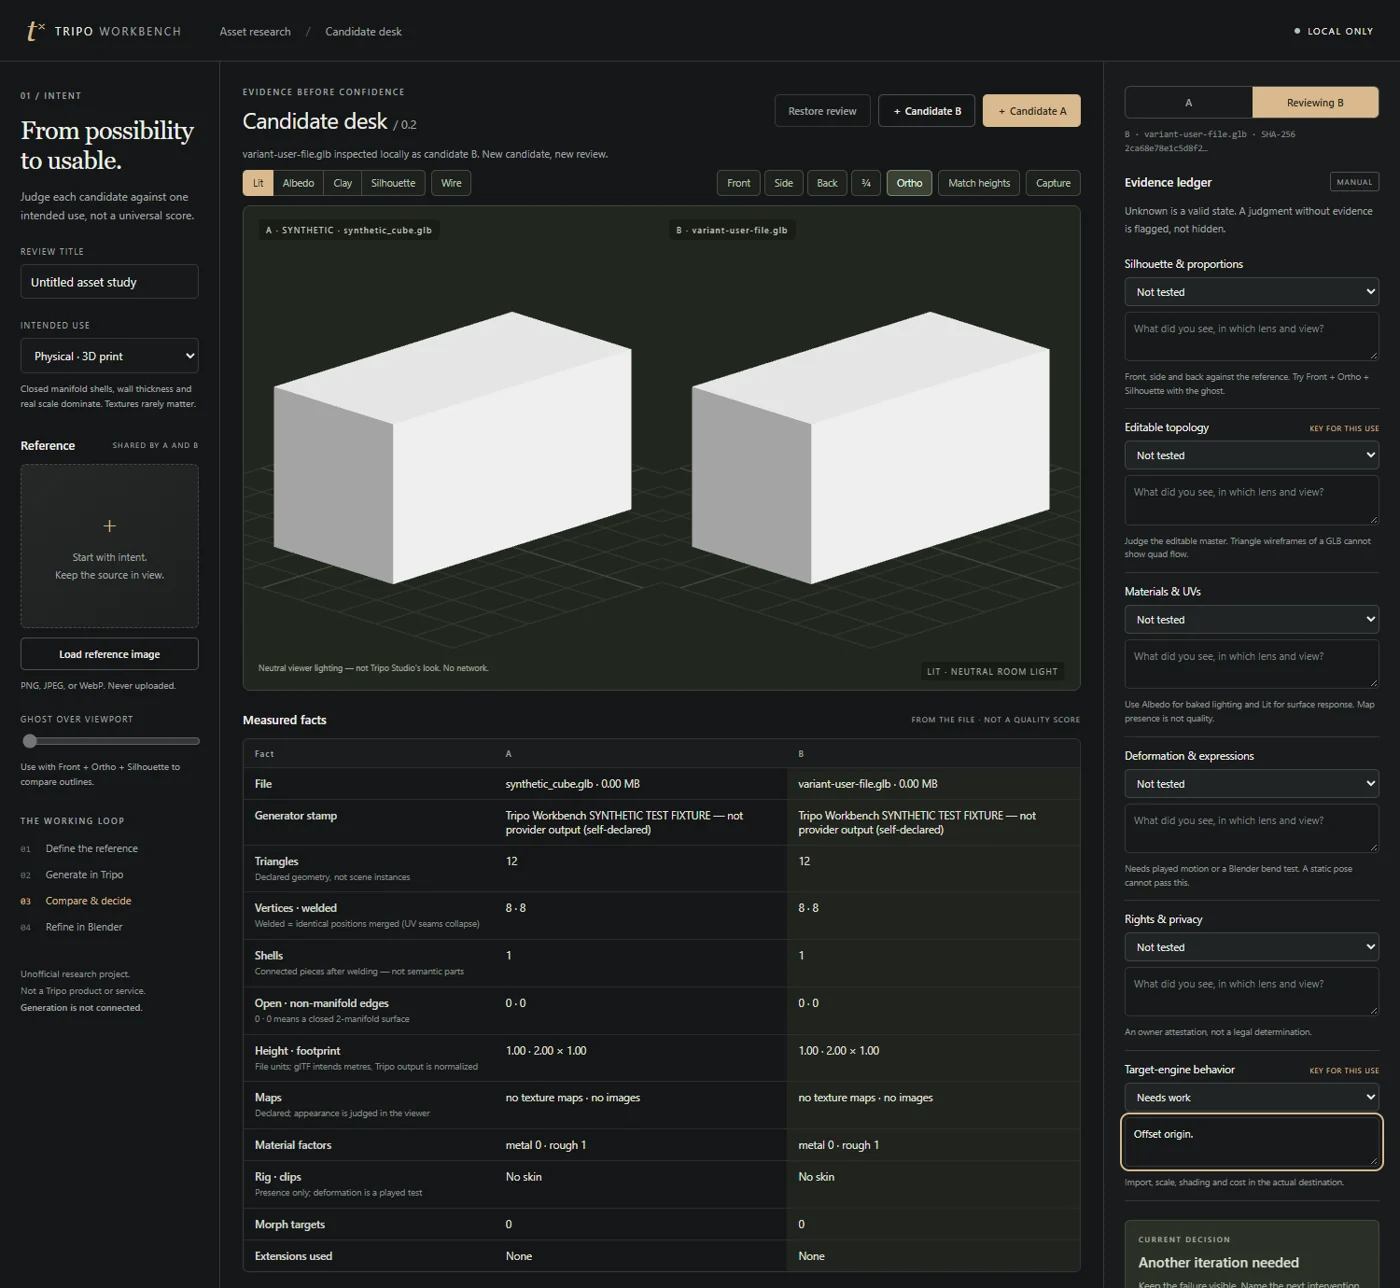Screen dimensions: 1400x1288
Task: Click the plus icon in reference dropzone
Action: (x=110, y=526)
